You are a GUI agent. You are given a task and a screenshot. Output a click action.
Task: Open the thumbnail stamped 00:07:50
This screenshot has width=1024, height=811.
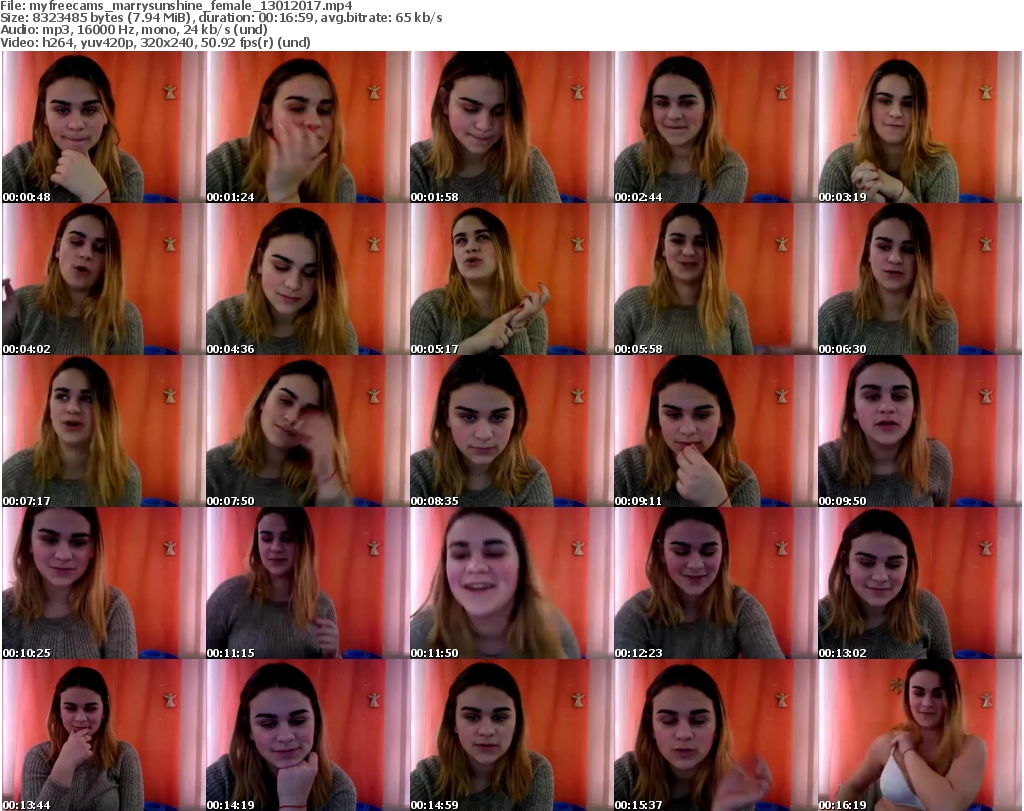click(308, 432)
